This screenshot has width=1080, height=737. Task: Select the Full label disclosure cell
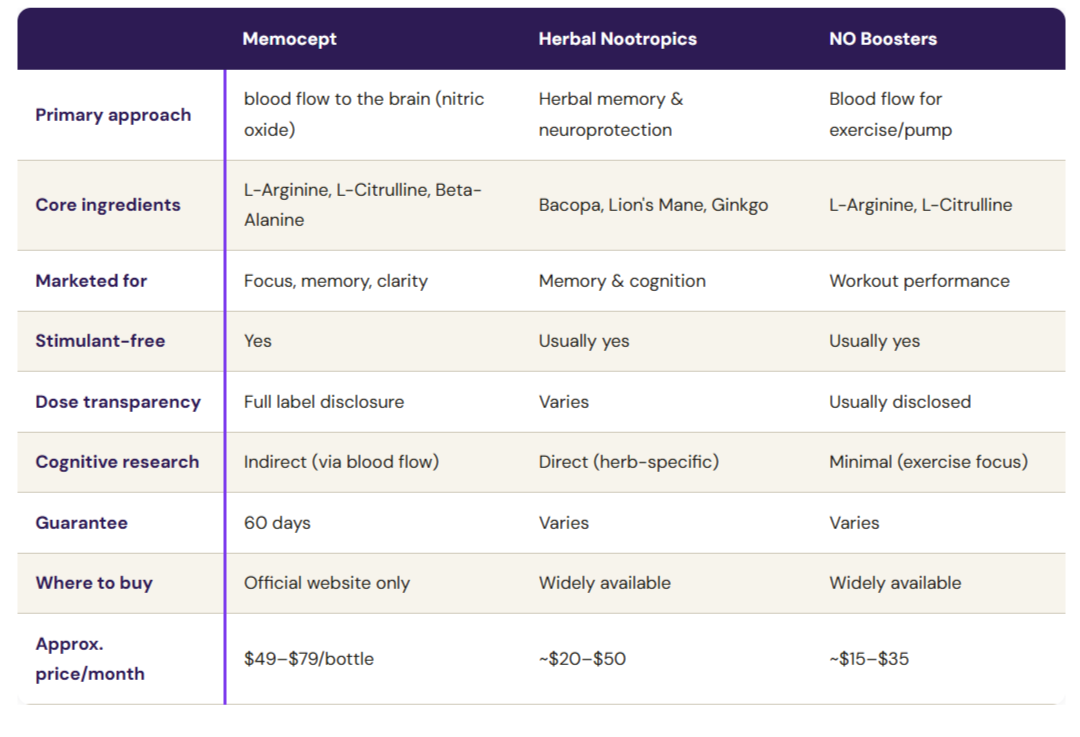(324, 402)
